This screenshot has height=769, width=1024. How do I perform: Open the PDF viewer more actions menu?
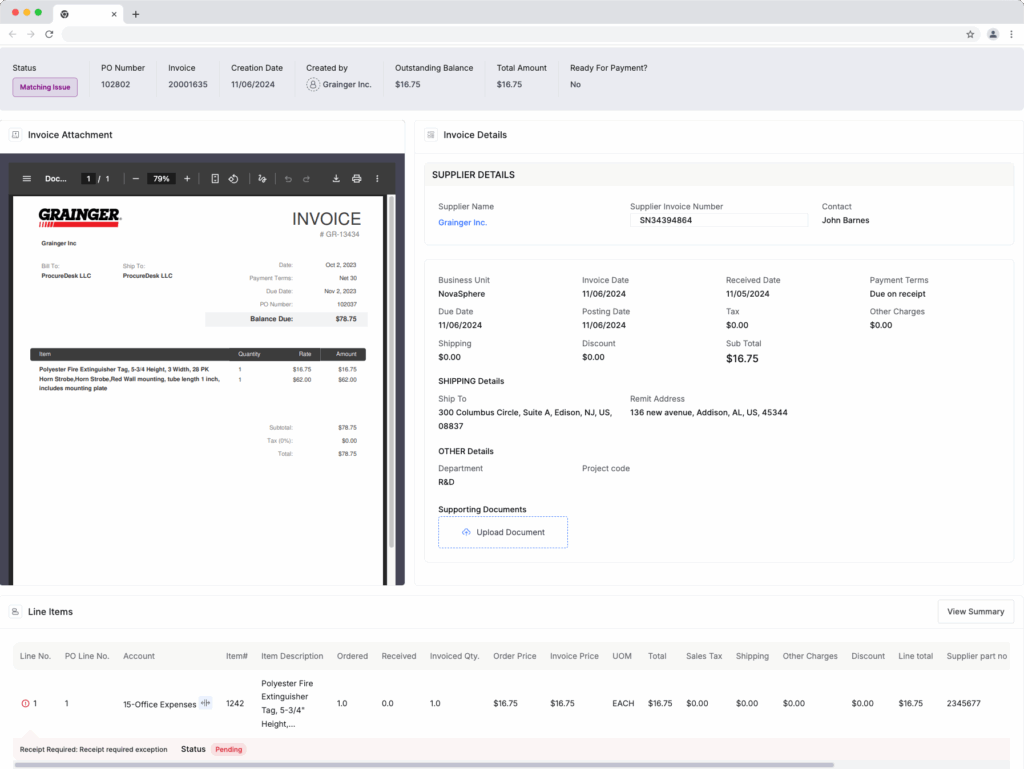coord(377,179)
